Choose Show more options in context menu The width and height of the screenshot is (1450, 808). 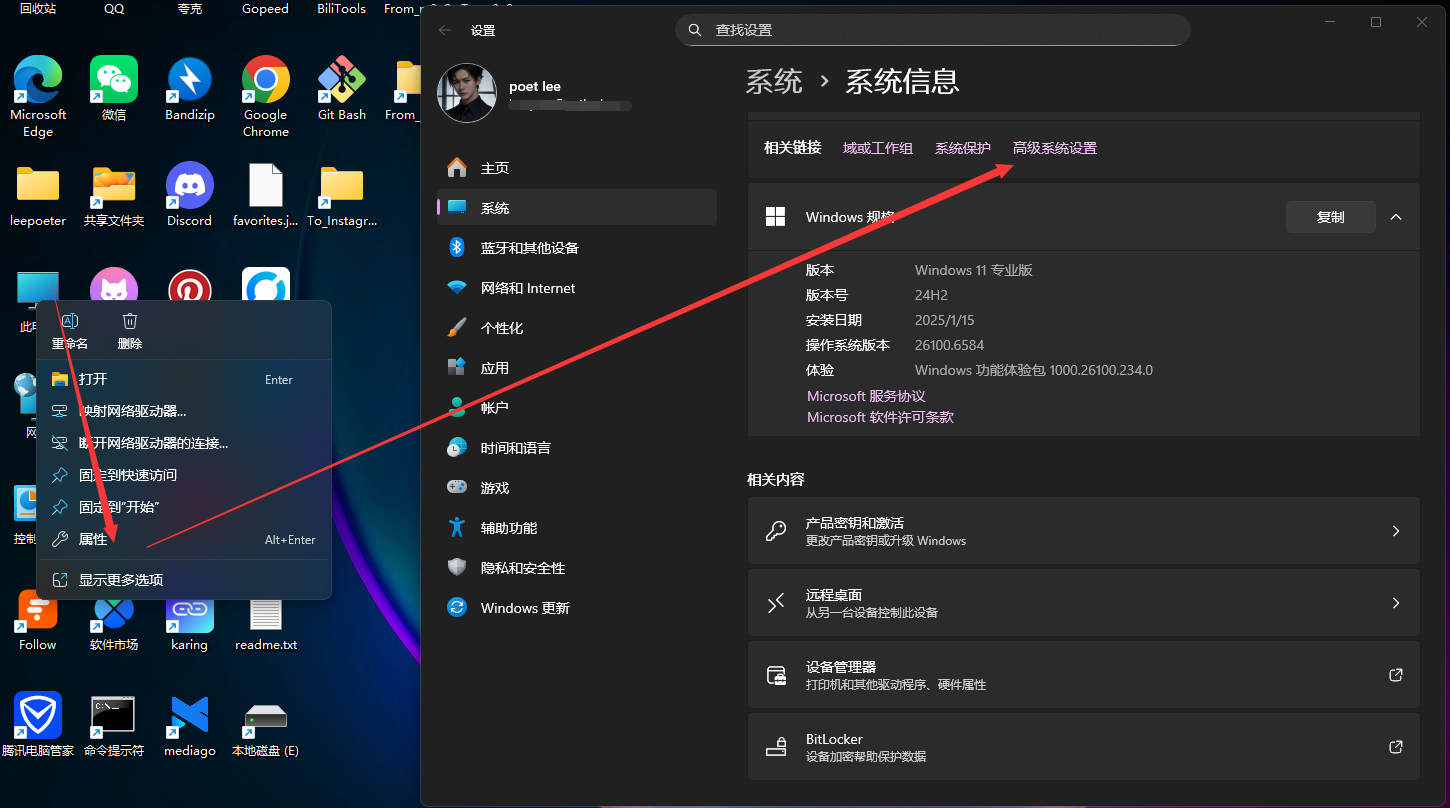pyautogui.click(x=121, y=580)
